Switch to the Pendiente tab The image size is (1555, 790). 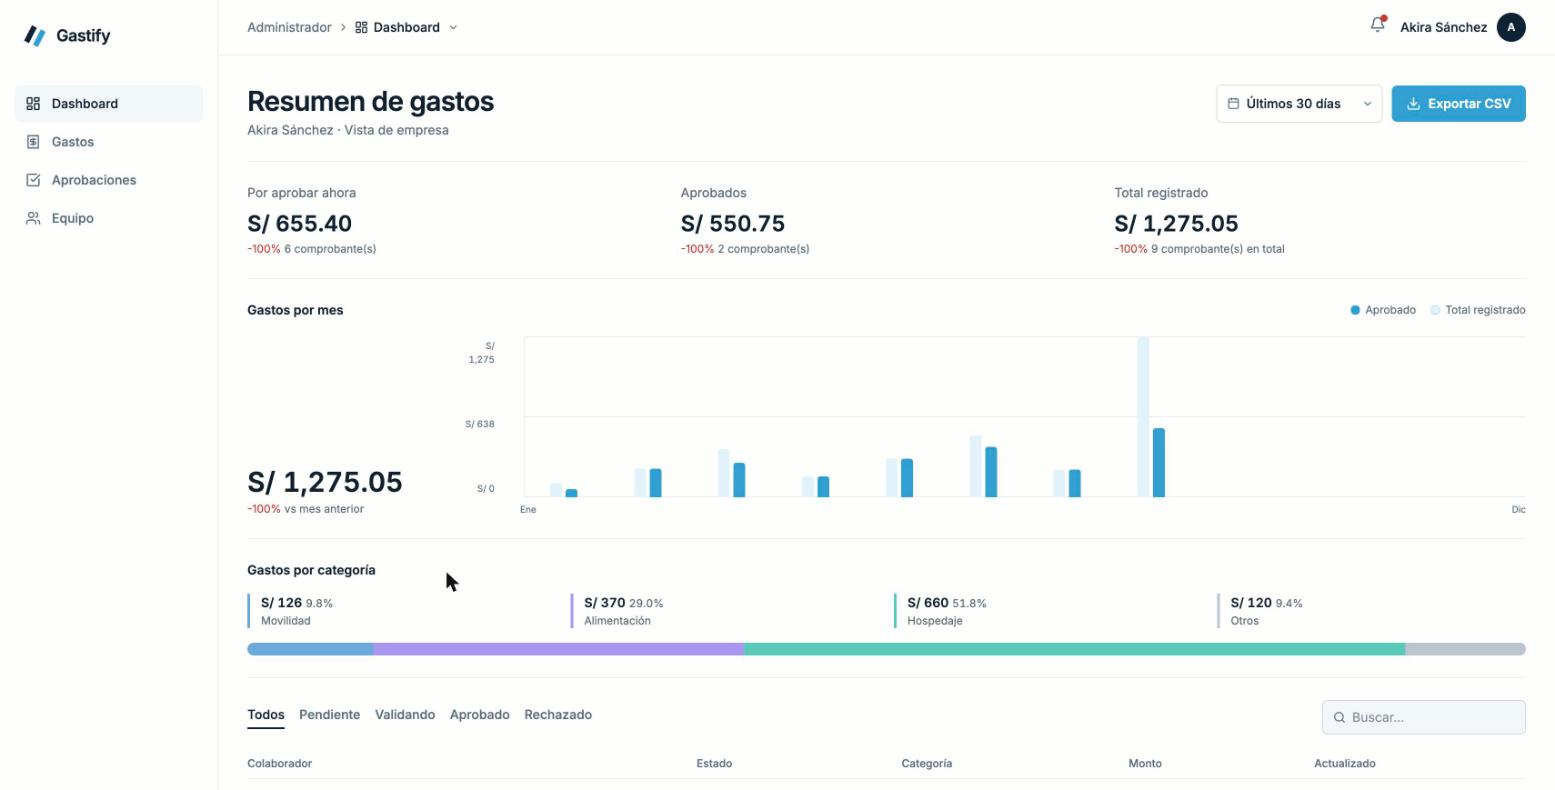click(x=329, y=715)
